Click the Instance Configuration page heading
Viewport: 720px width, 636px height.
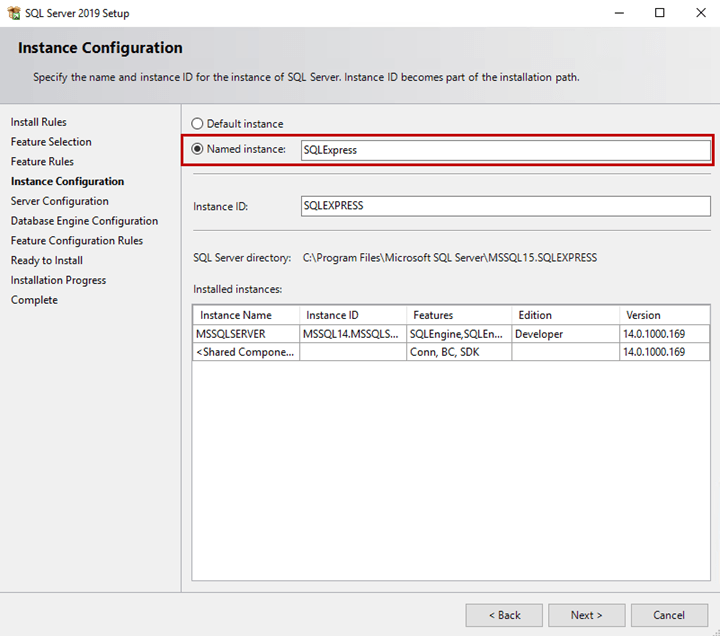click(100, 48)
